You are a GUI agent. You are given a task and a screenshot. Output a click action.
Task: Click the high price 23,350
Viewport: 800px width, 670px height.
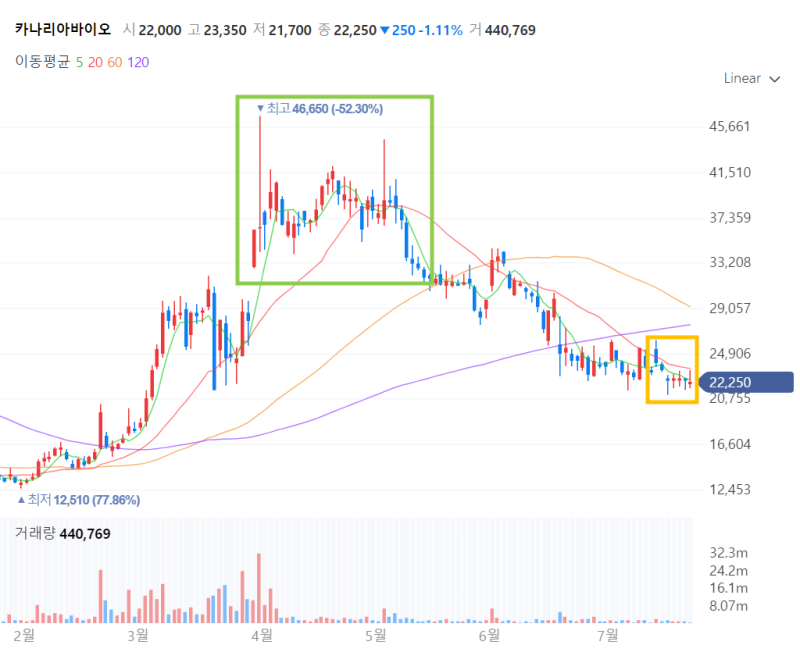pyautogui.click(x=225, y=31)
